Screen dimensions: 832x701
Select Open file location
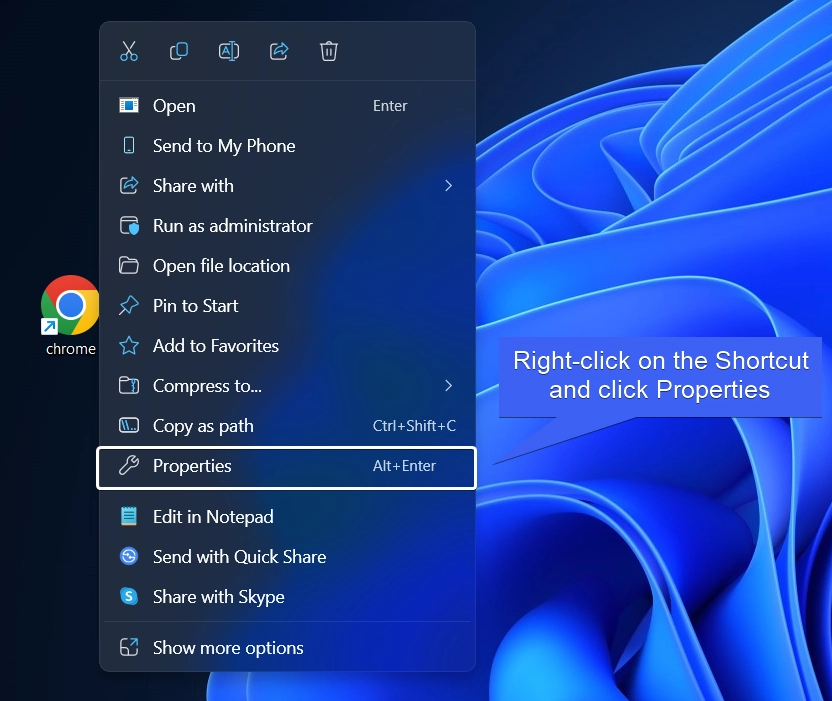click(287, 265)
